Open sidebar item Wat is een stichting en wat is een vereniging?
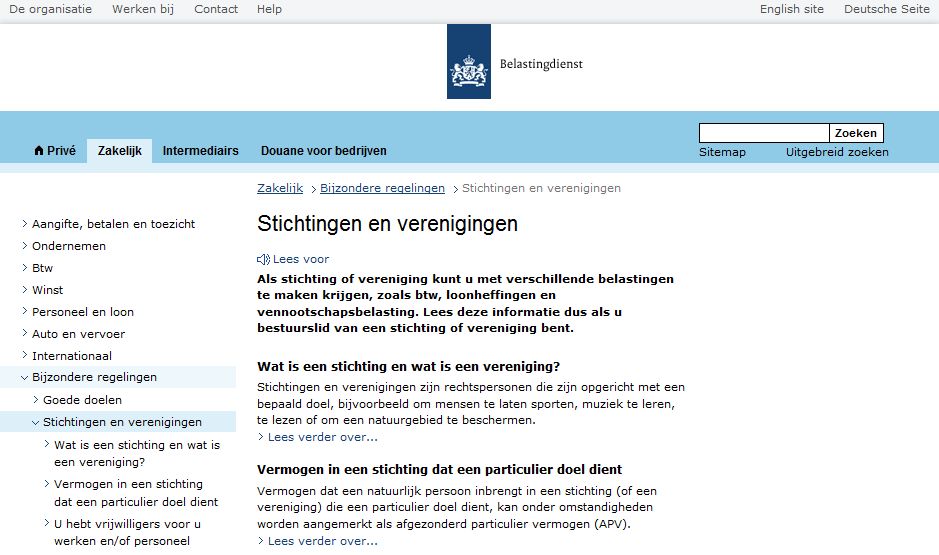Viewport: 939px width, 555px height. pos(137,453)
